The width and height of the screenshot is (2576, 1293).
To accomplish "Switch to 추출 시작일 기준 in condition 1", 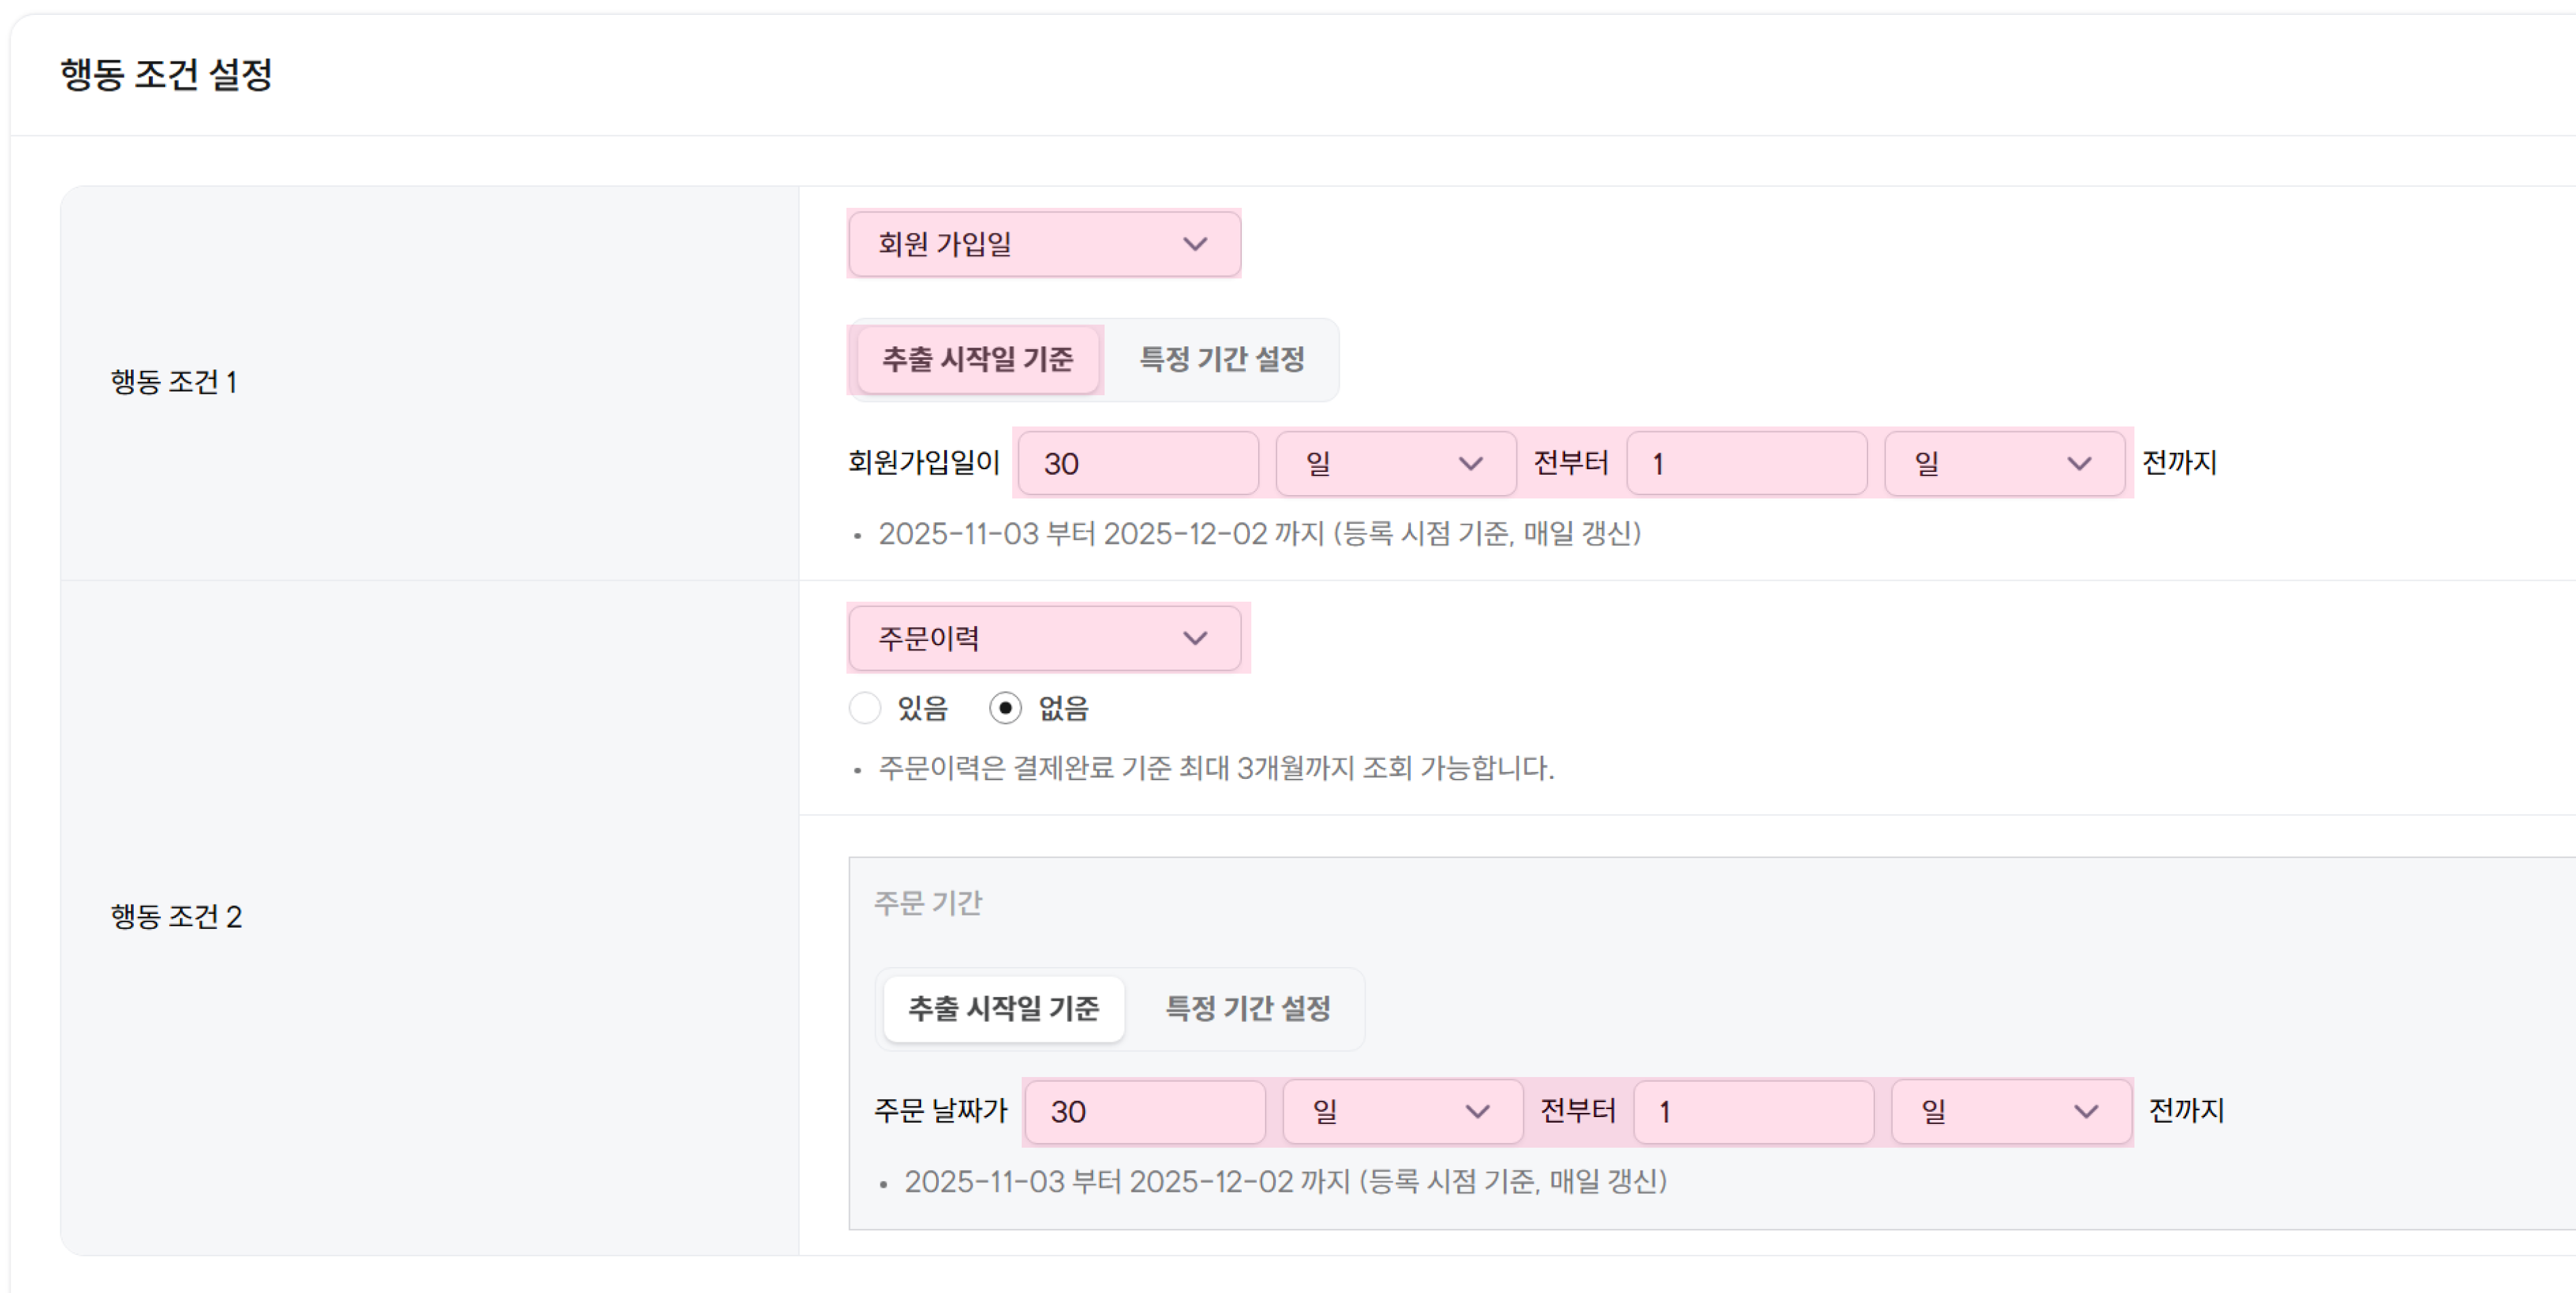I will [977, 361].
